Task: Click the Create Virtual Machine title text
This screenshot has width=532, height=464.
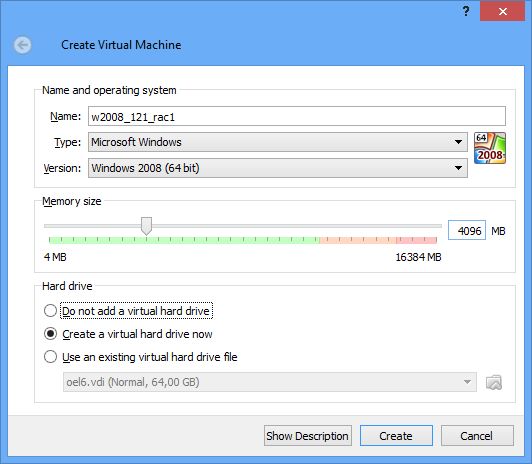Action: click(121, 45)
